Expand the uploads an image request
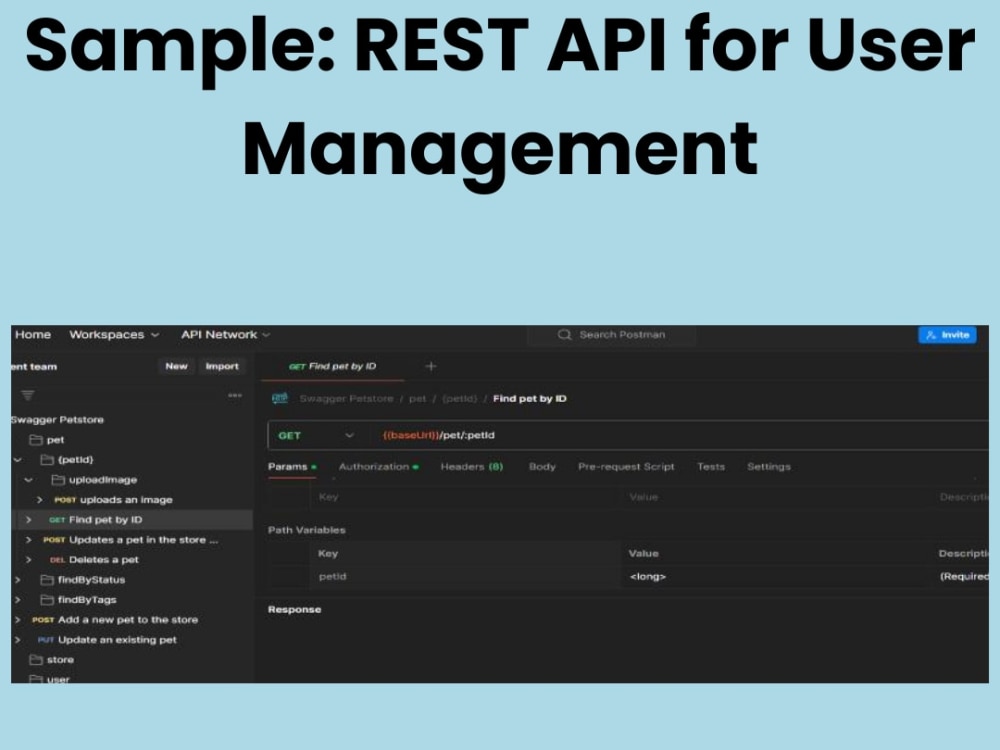This screenshot has width=1000, height=750. 40,500
